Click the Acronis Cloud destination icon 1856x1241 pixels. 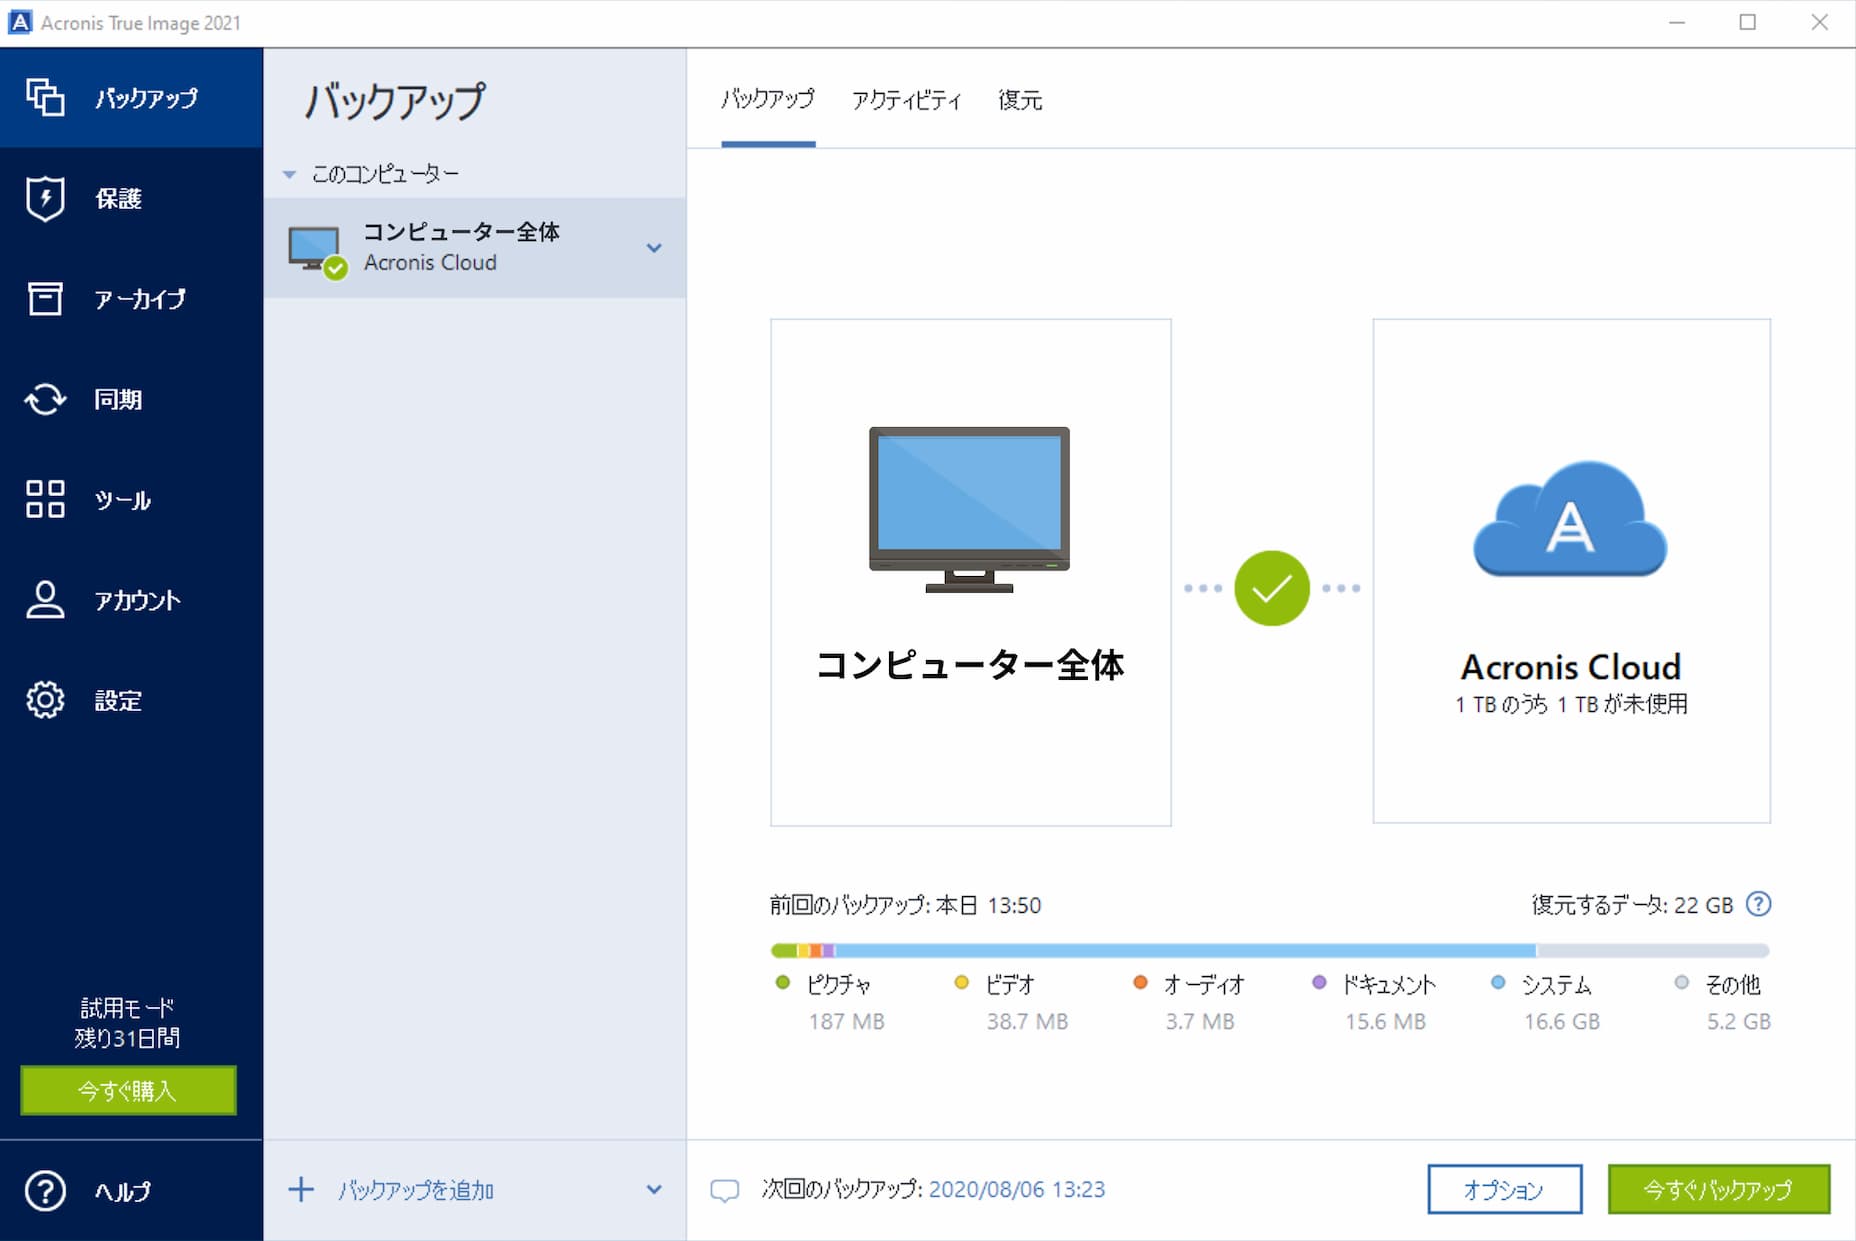(x=1570, y=519)
